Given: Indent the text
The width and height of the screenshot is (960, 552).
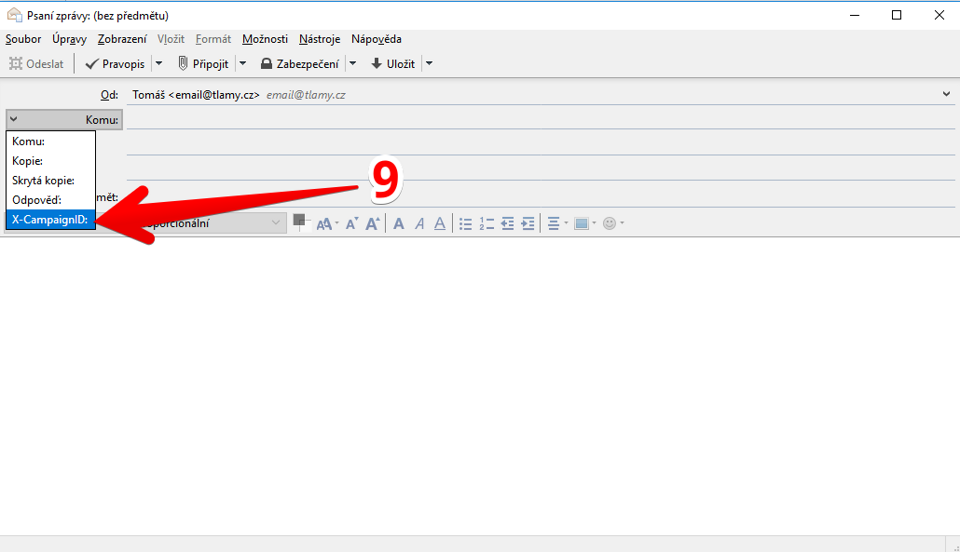Looking at the screenshot, I should point(528,224).
